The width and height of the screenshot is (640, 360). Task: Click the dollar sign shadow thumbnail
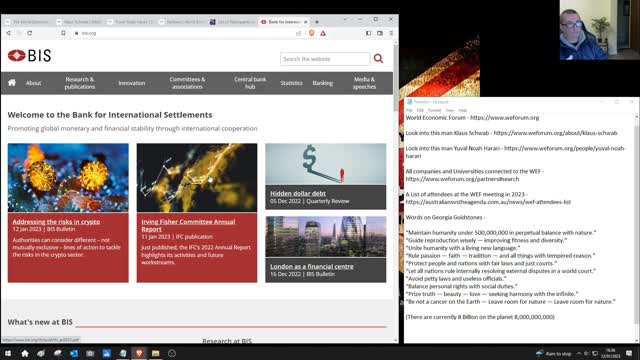[x=326, y=164]
